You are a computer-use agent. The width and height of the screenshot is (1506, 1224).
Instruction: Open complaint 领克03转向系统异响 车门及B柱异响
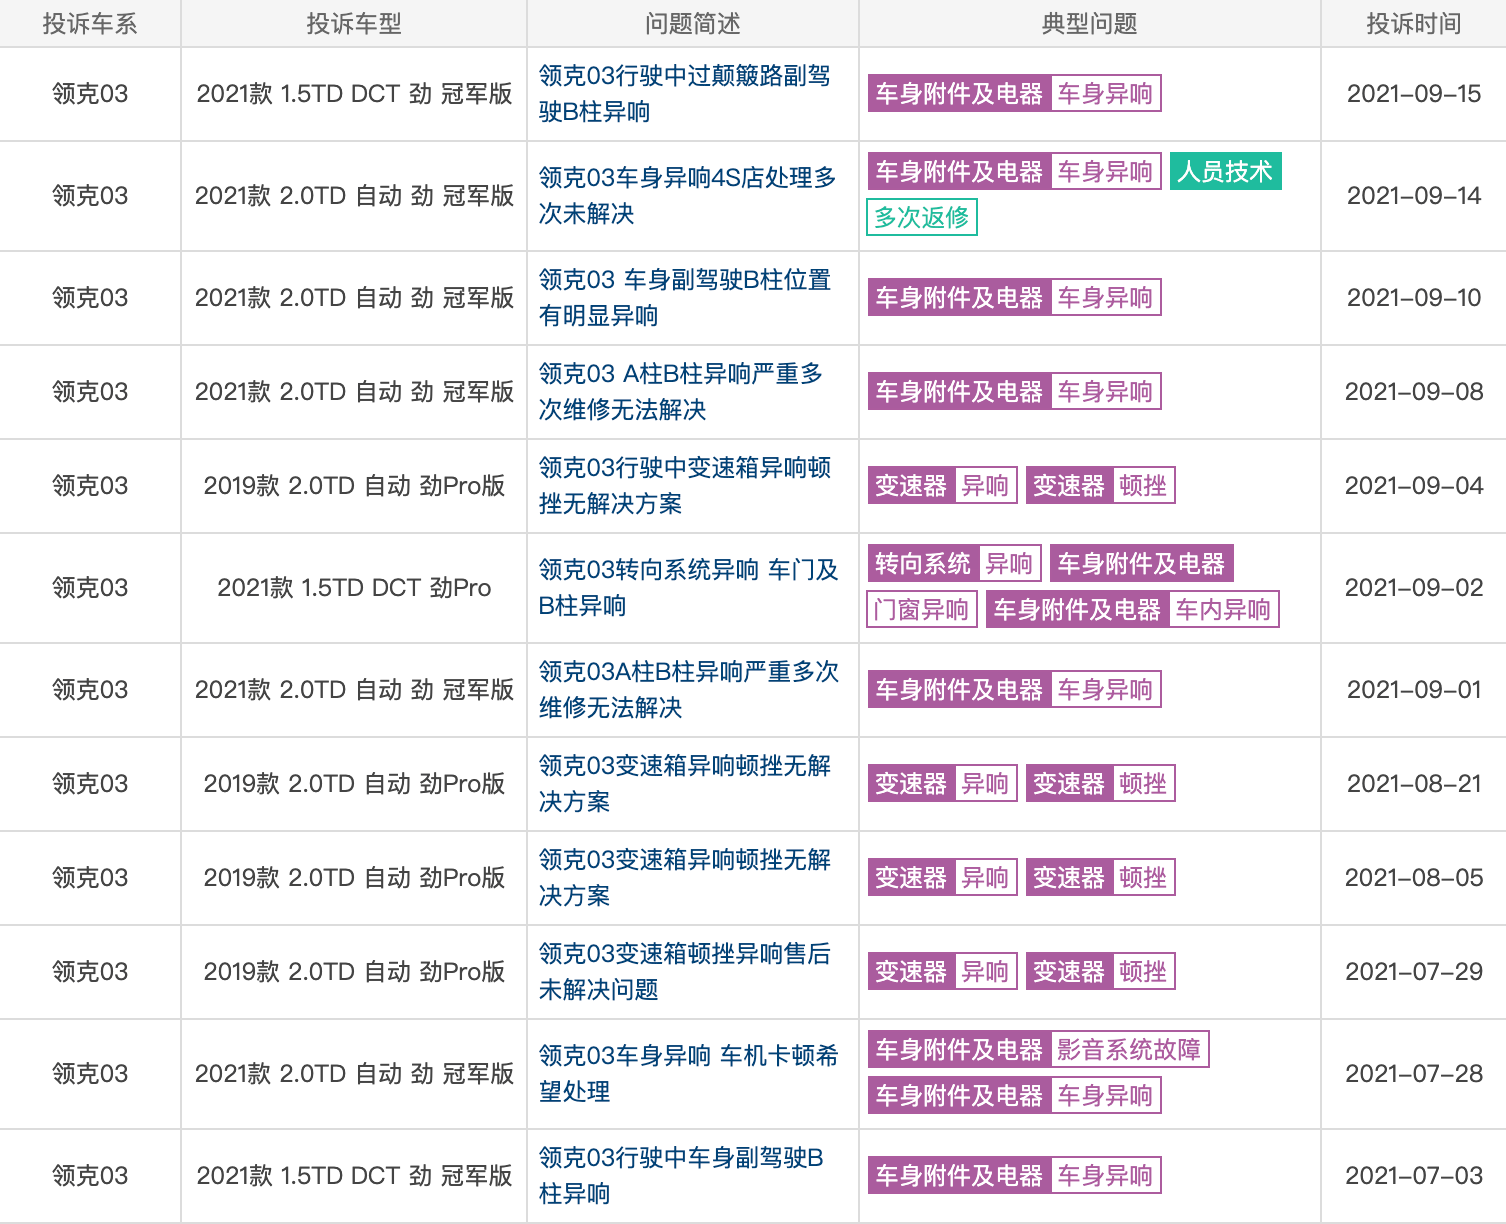tap(691, 587)
